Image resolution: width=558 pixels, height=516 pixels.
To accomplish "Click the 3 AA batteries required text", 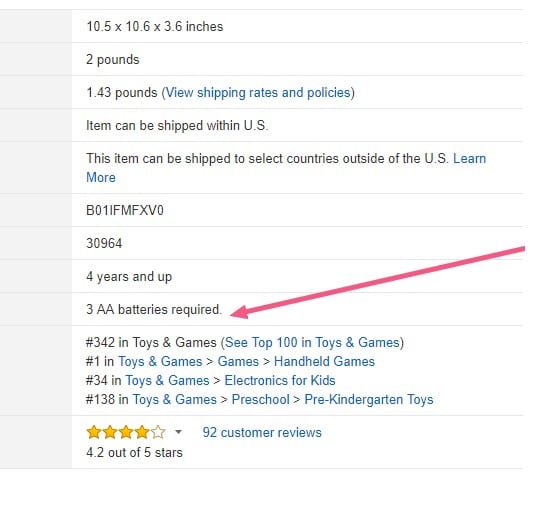I will click(154, 310).
